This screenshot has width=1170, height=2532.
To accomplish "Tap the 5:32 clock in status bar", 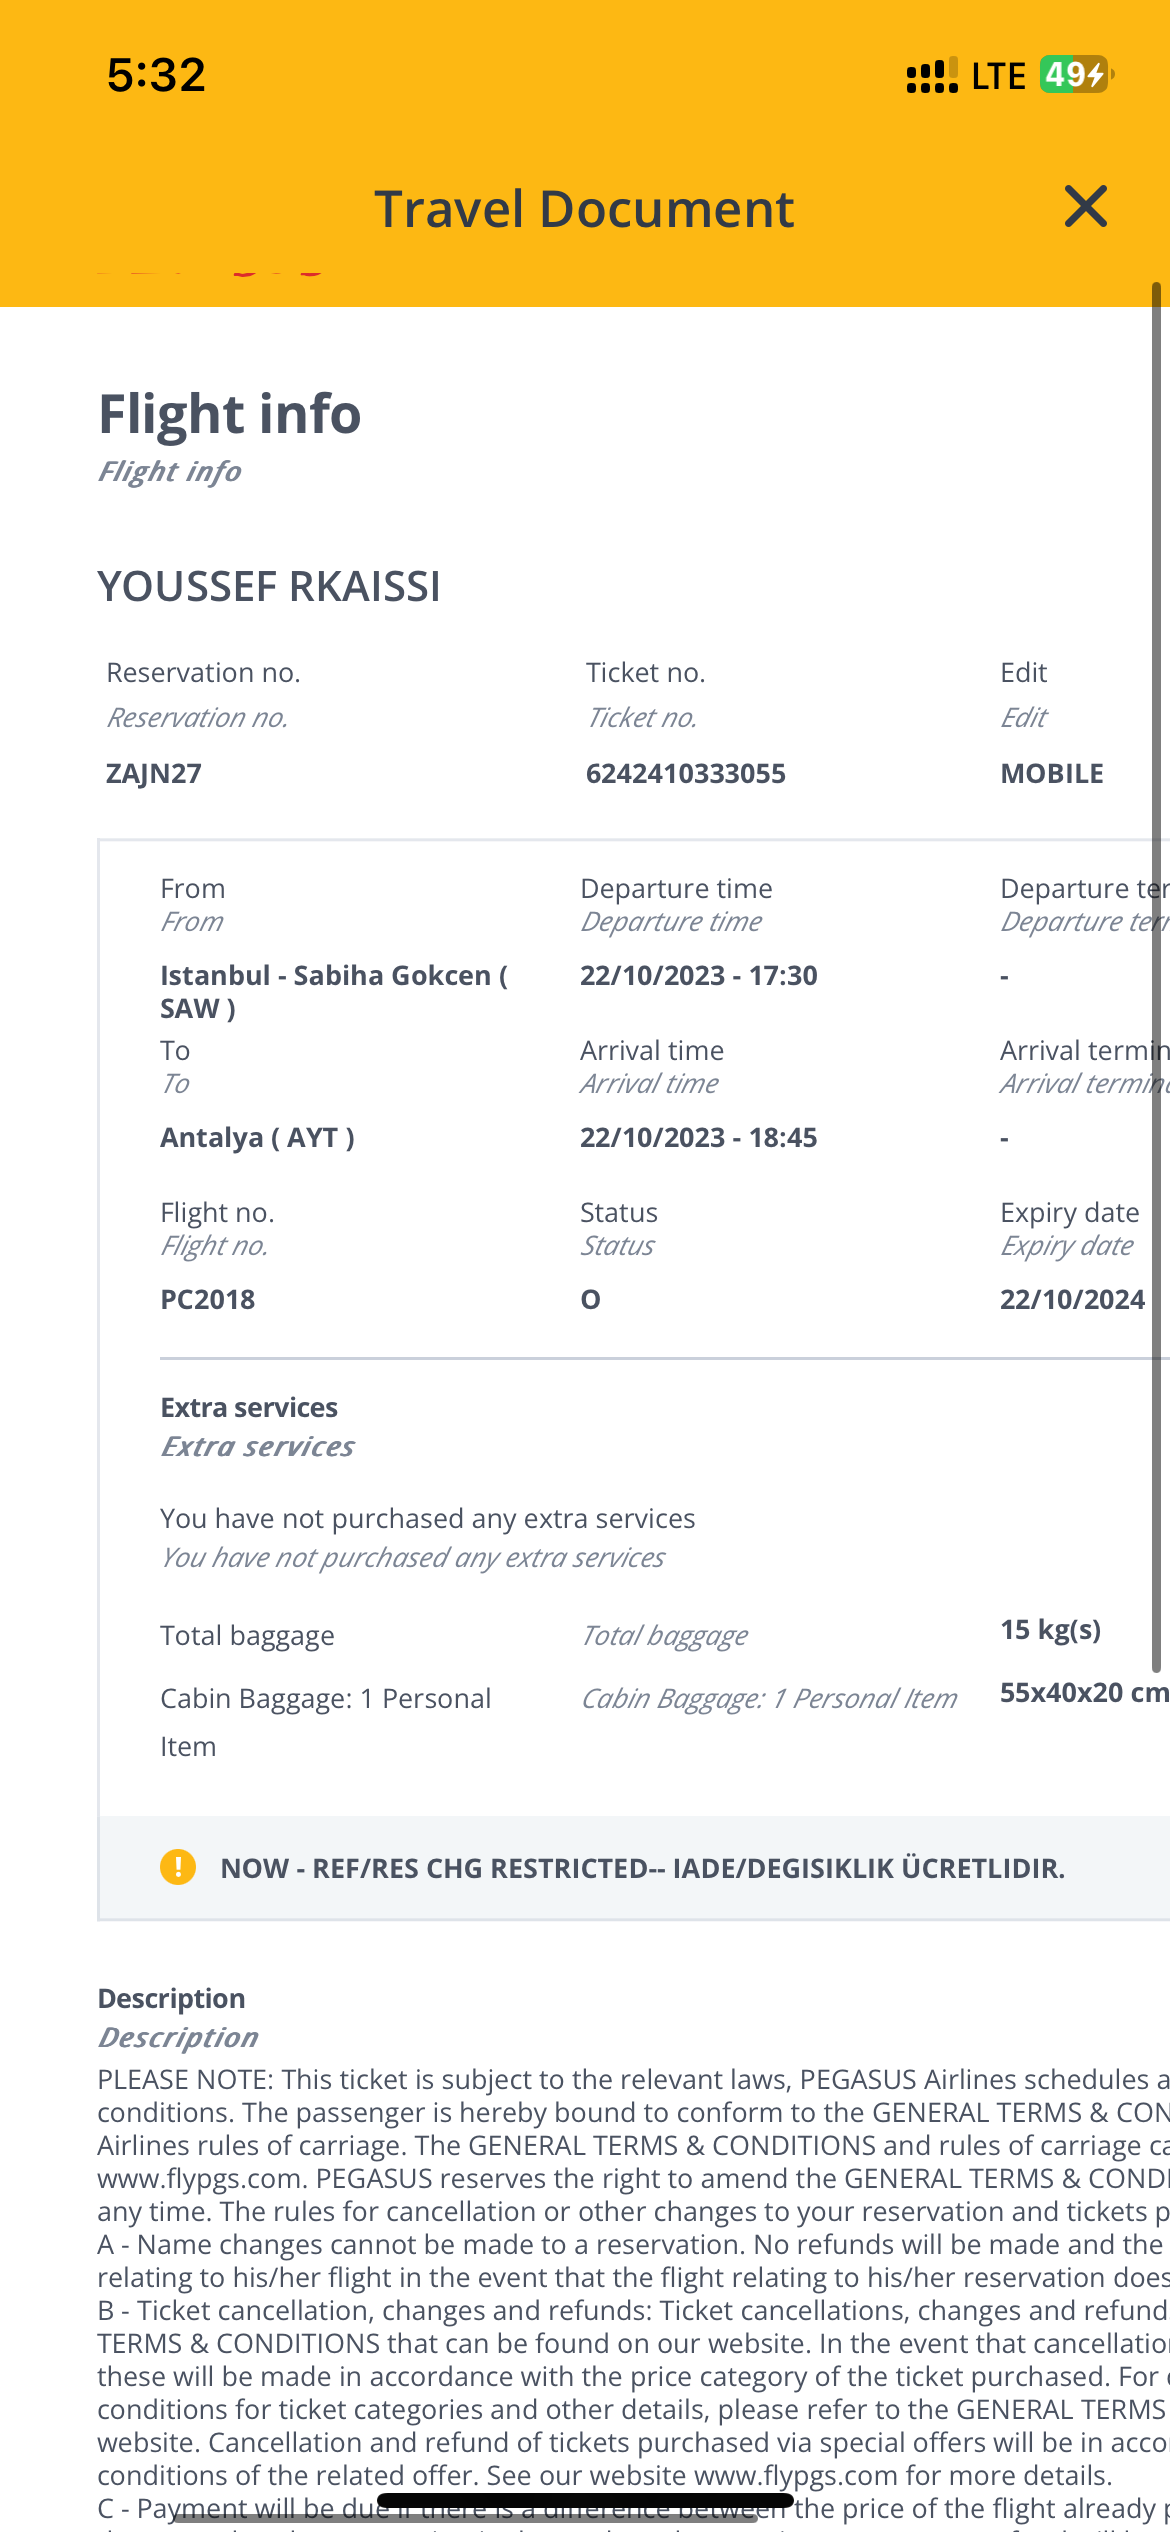I will pos(157,75).
